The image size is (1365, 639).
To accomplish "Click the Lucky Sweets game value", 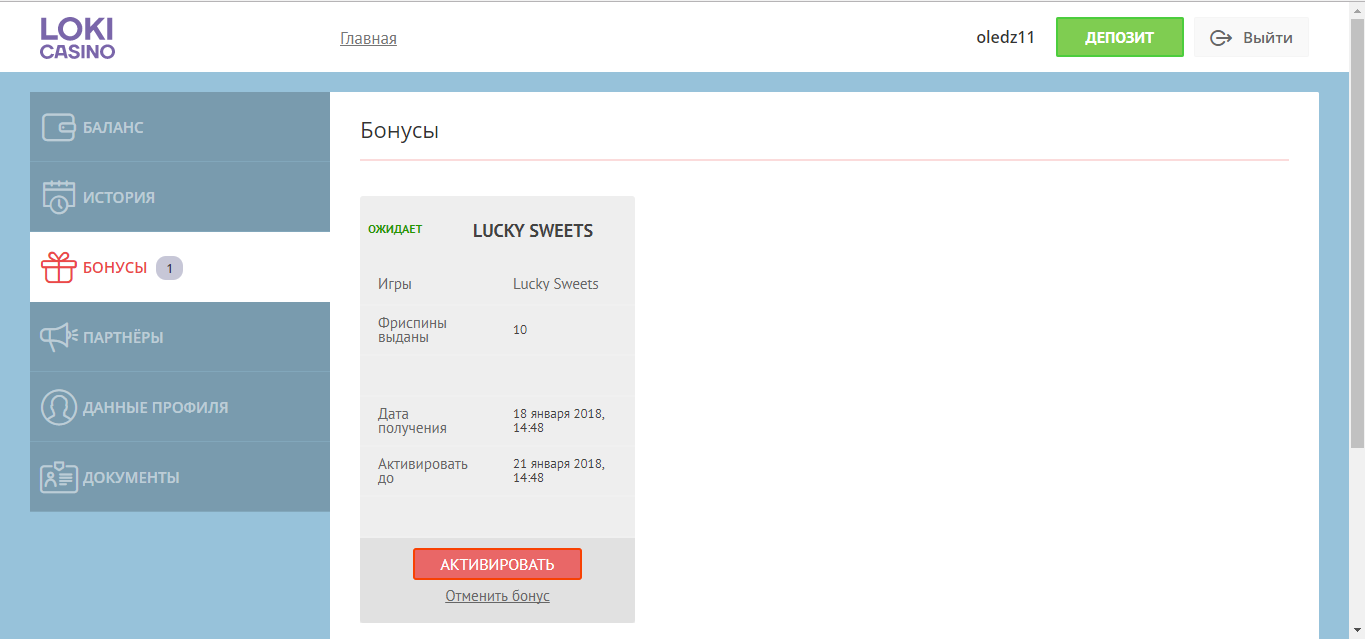I will [556, 284].
